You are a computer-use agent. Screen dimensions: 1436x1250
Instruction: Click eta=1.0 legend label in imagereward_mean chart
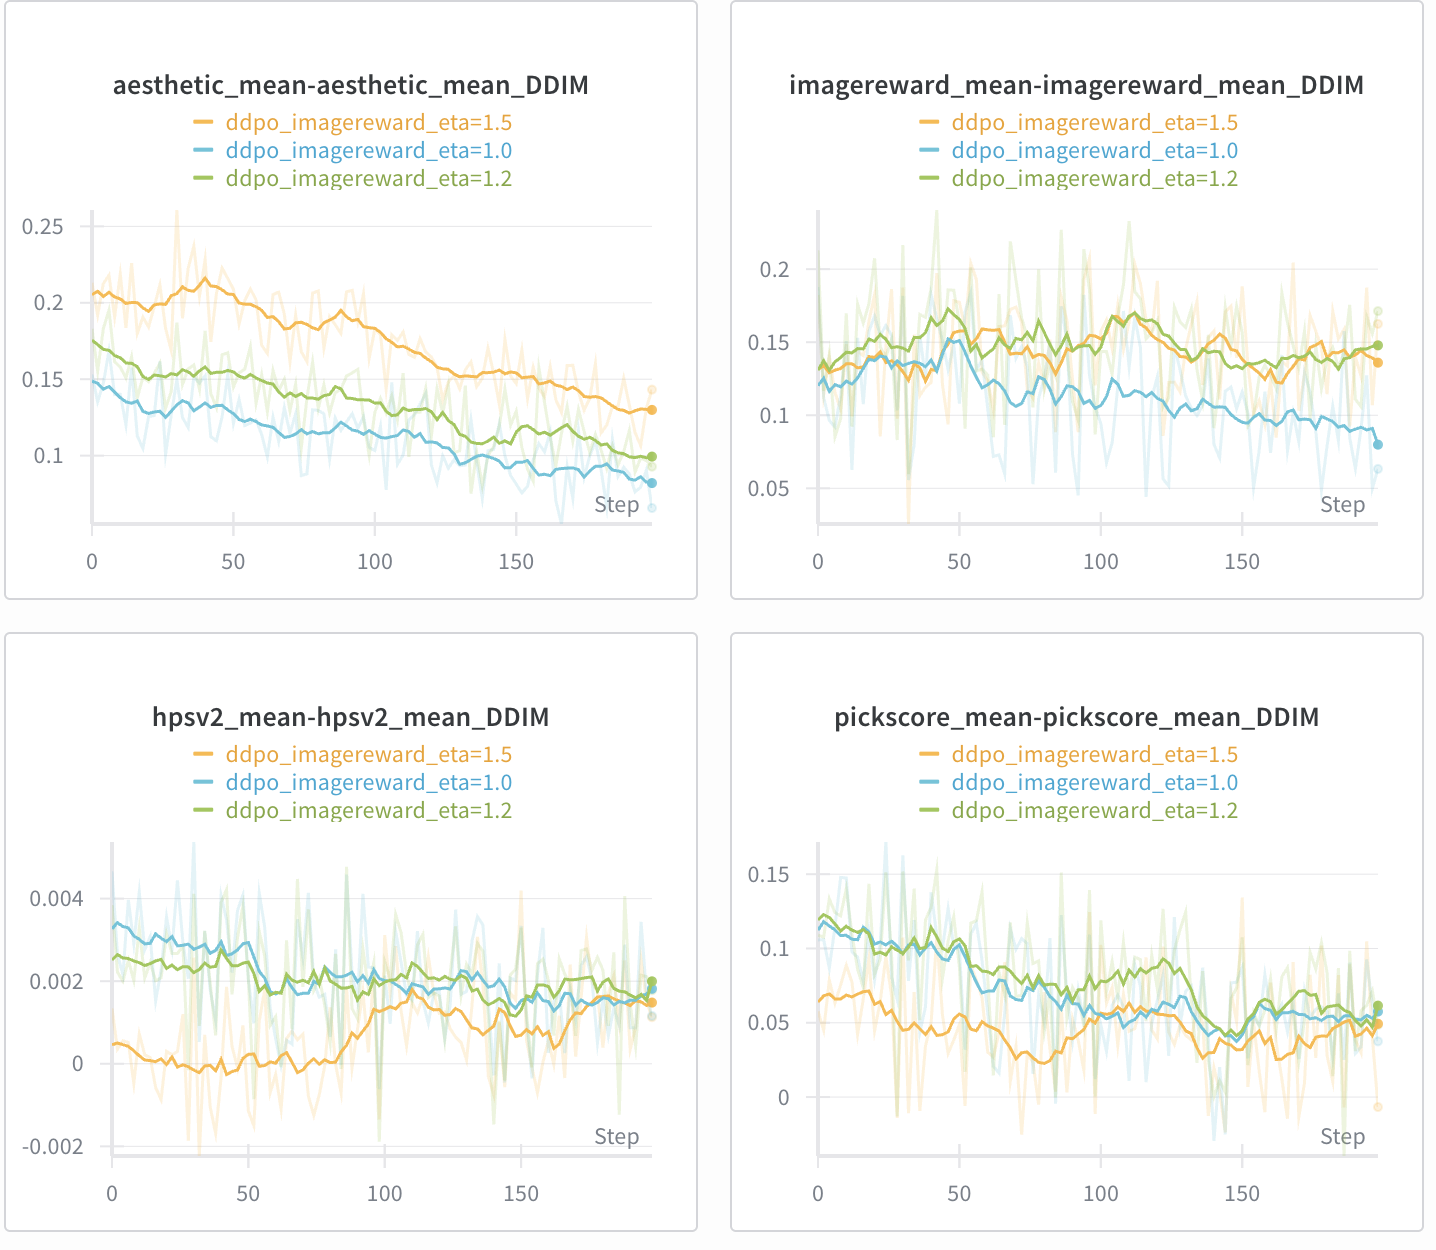click(x=1094, y=151)
